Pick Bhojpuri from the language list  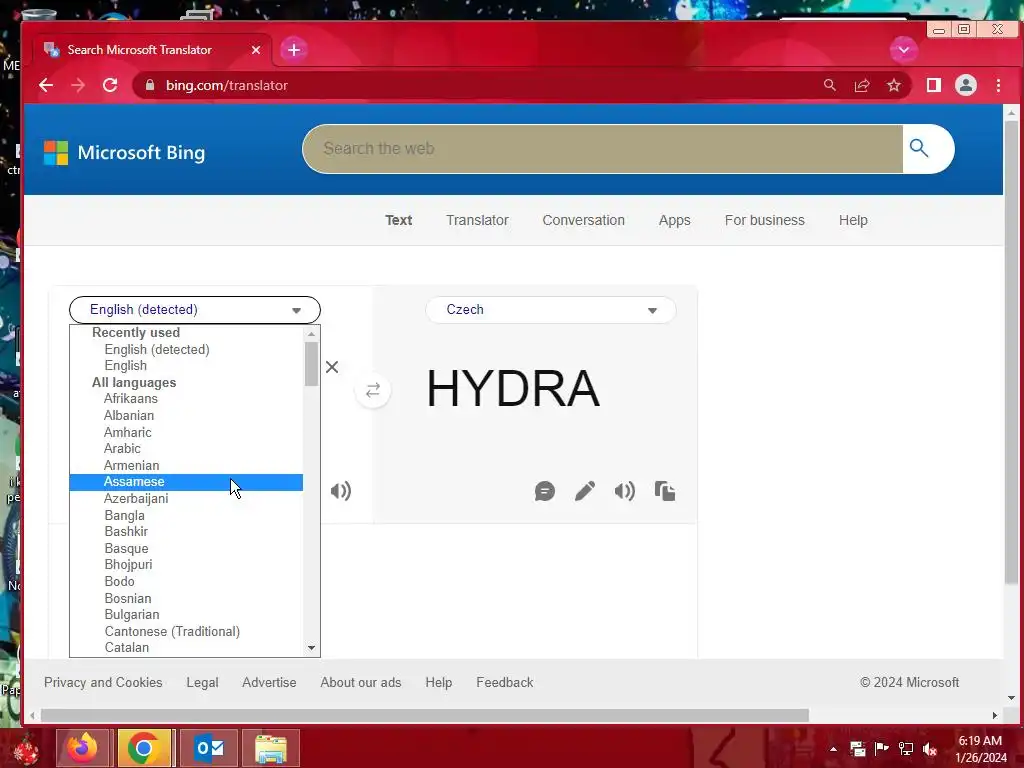coord(186,565)
